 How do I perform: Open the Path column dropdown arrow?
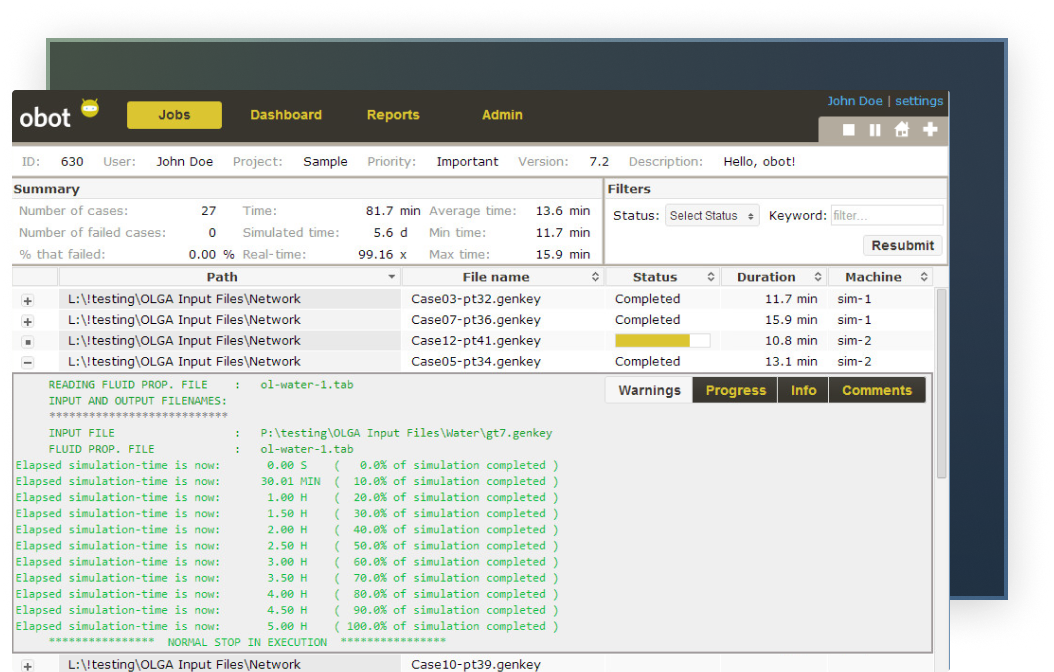[x=392, y=278]
